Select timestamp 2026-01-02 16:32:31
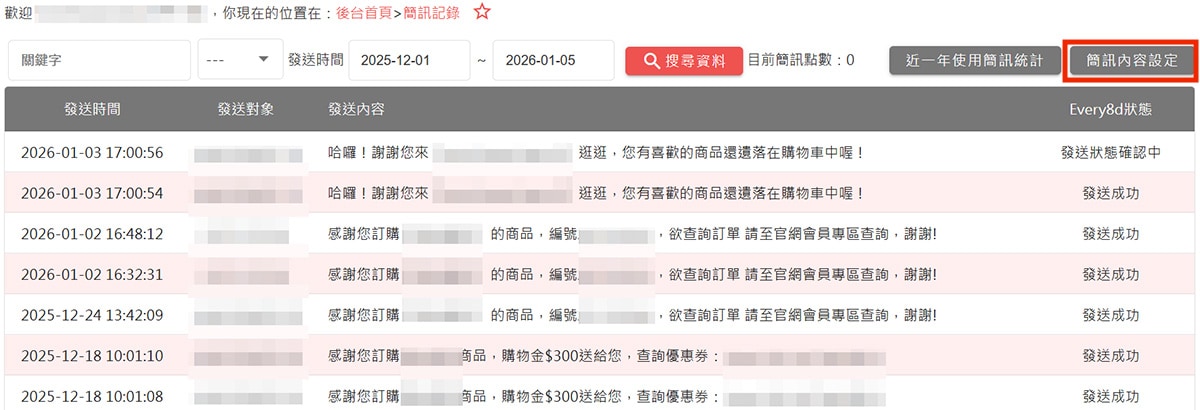Screen dimensions: 1200x410 [x=92, y=274]
